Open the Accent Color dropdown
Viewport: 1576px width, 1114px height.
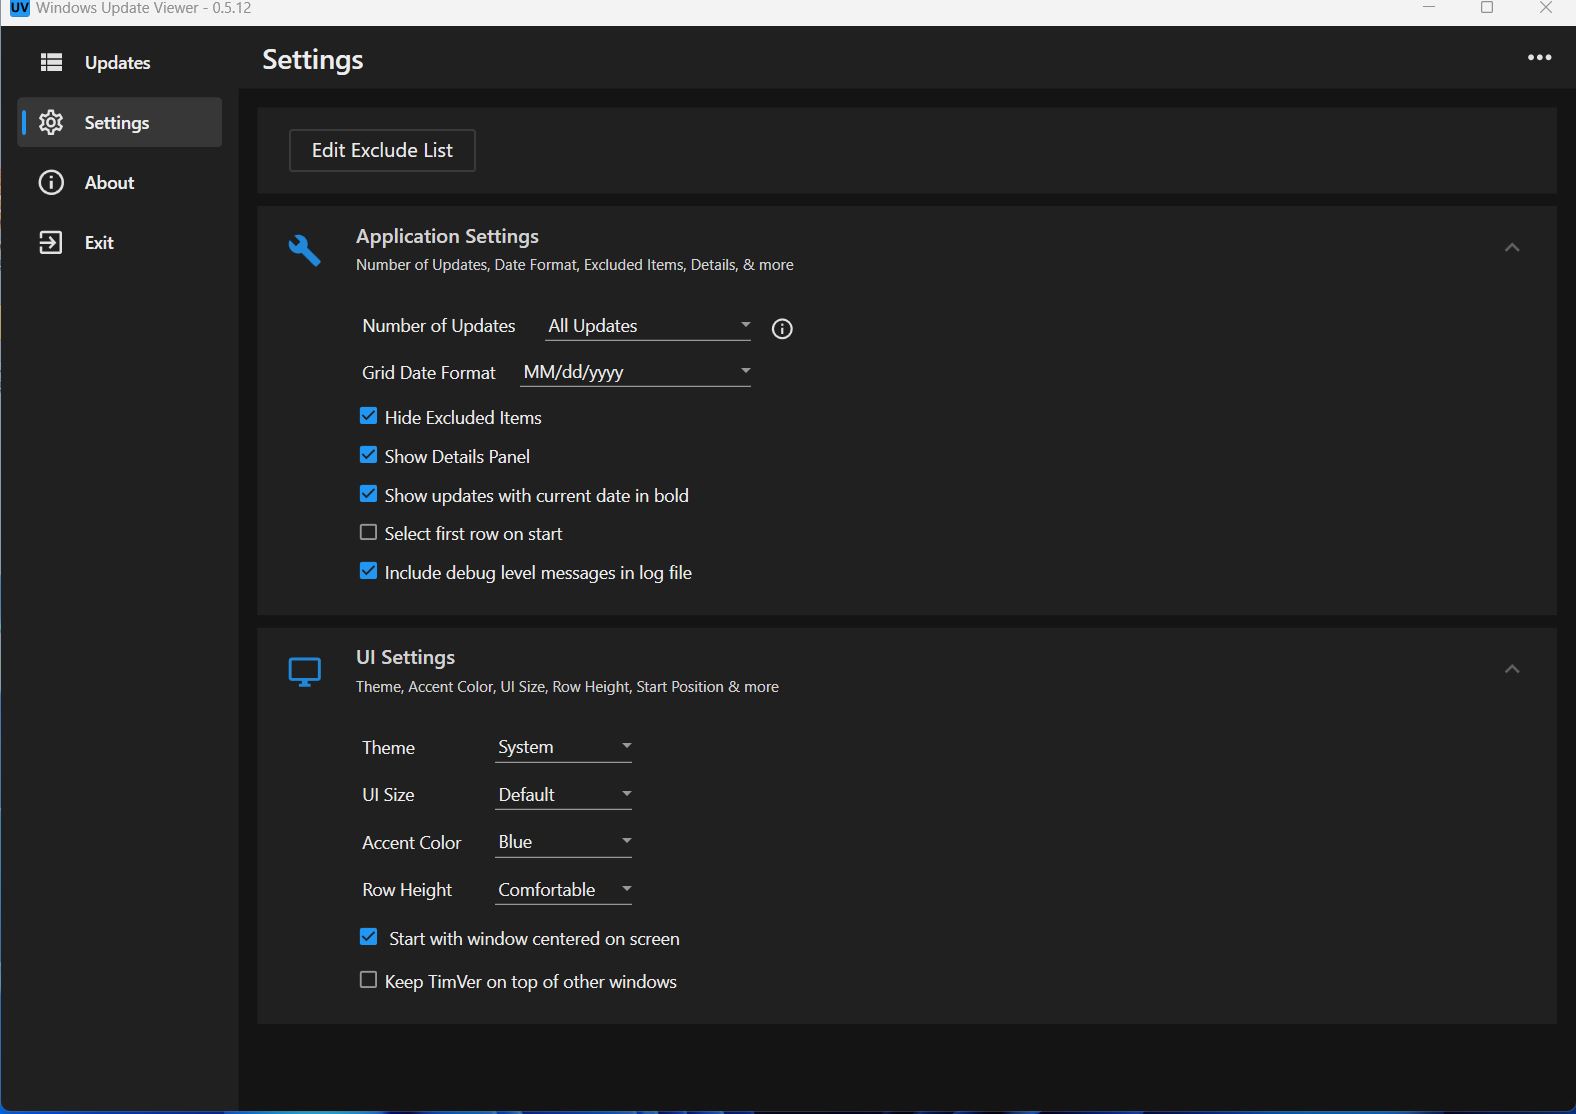(x=564, y=842)
